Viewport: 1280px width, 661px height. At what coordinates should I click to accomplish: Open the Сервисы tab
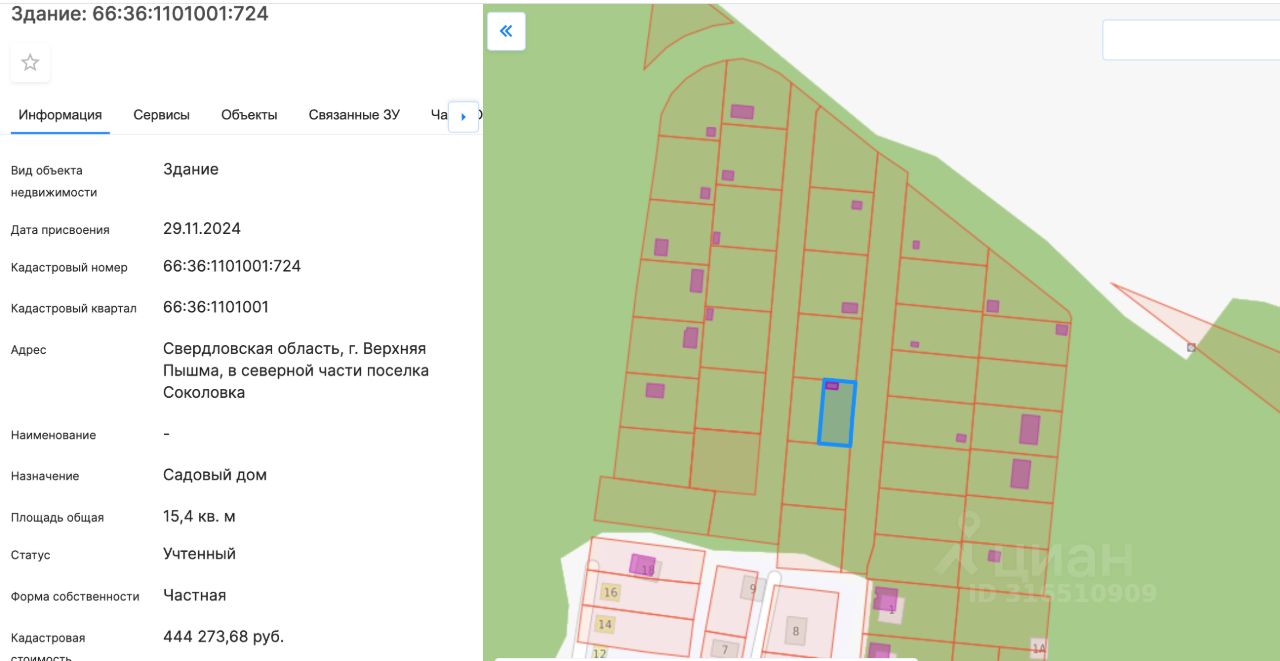pos(162,115)
